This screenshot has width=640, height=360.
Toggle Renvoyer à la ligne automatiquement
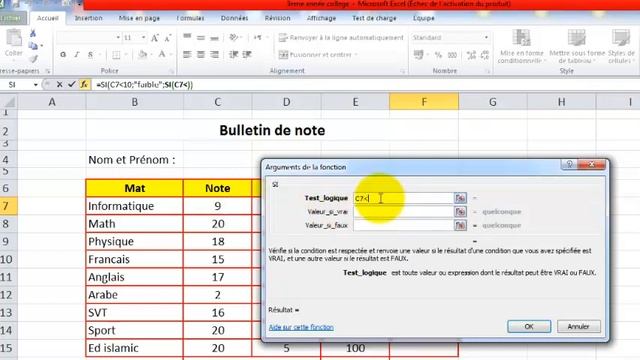341,38
